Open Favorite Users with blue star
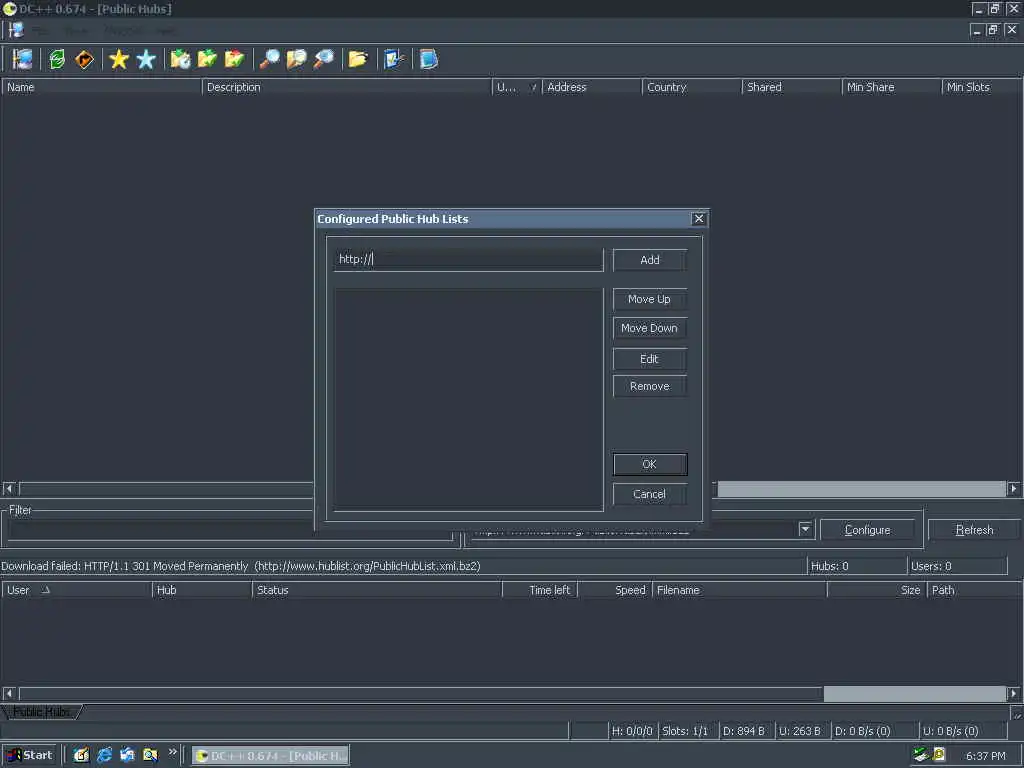Viewport: 1024px width, 768px height. tap(146, 59)
